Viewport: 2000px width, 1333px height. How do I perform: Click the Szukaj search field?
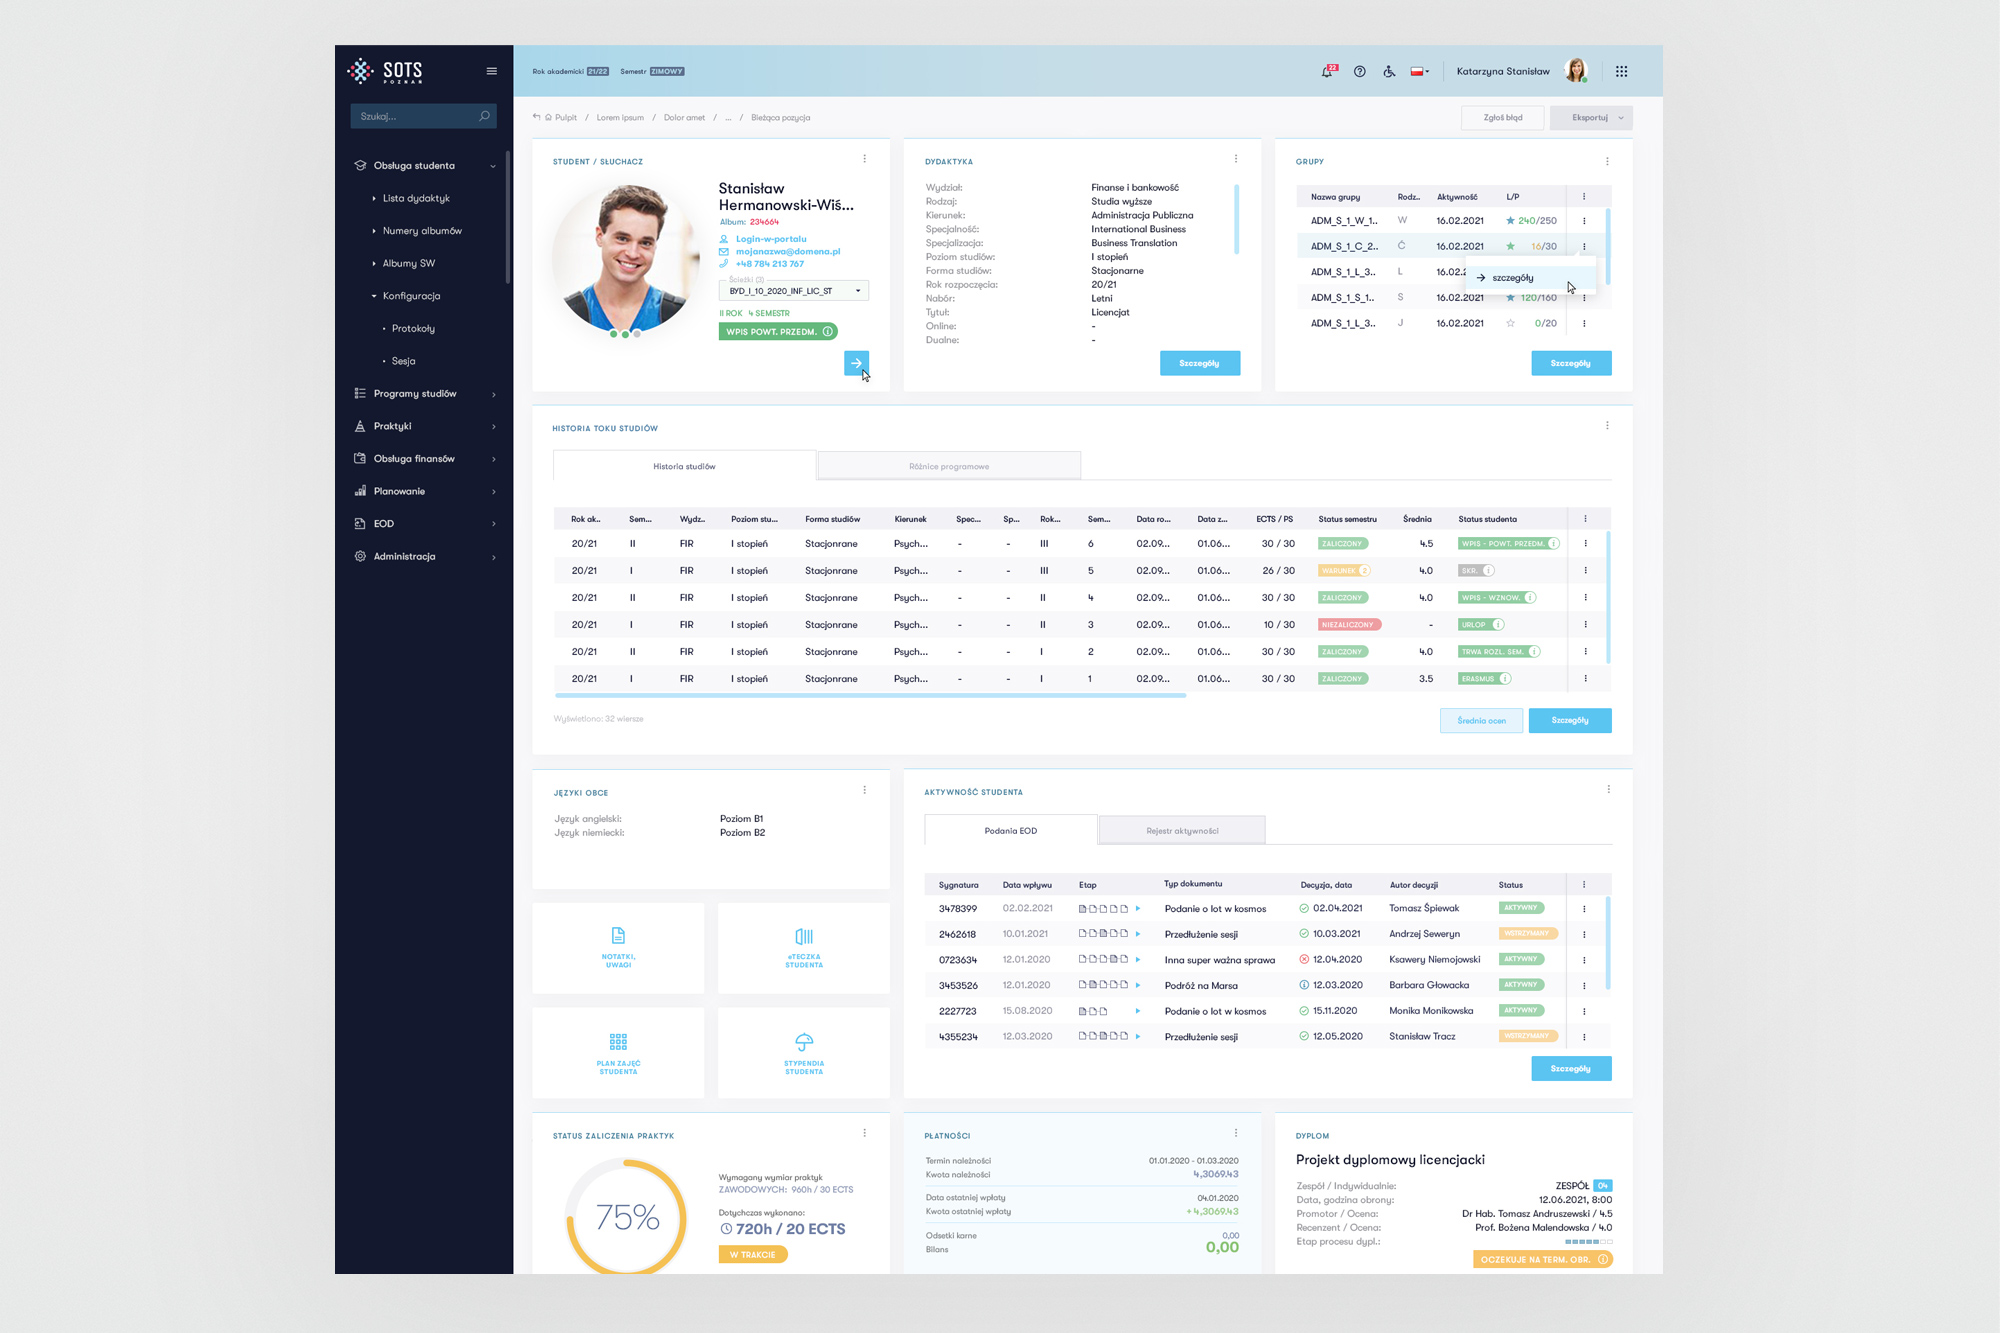[417, 117]
